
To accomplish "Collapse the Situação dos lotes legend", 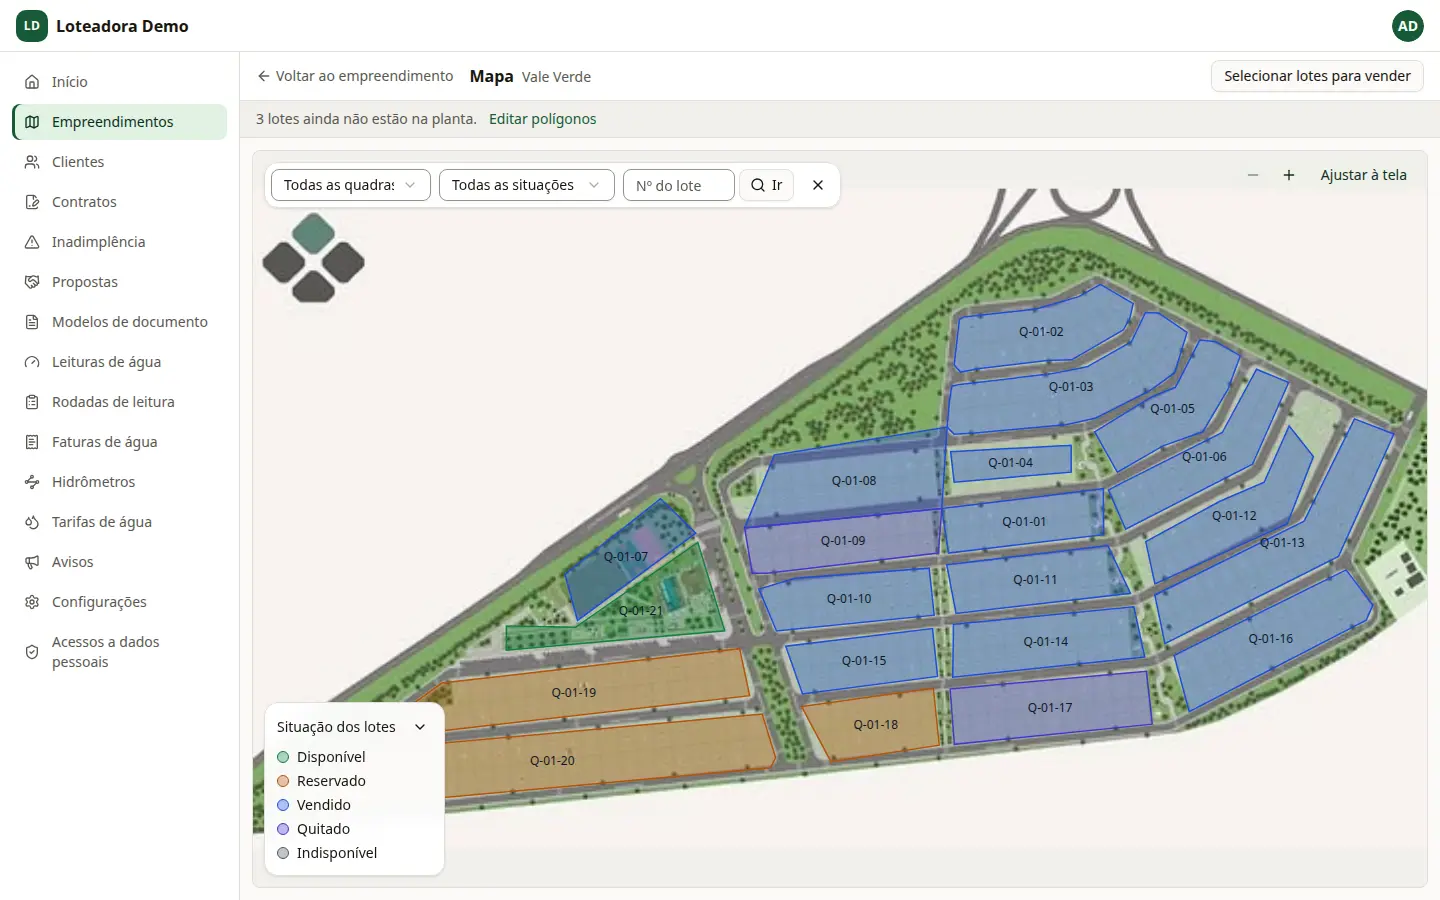I will coord(420,727).
